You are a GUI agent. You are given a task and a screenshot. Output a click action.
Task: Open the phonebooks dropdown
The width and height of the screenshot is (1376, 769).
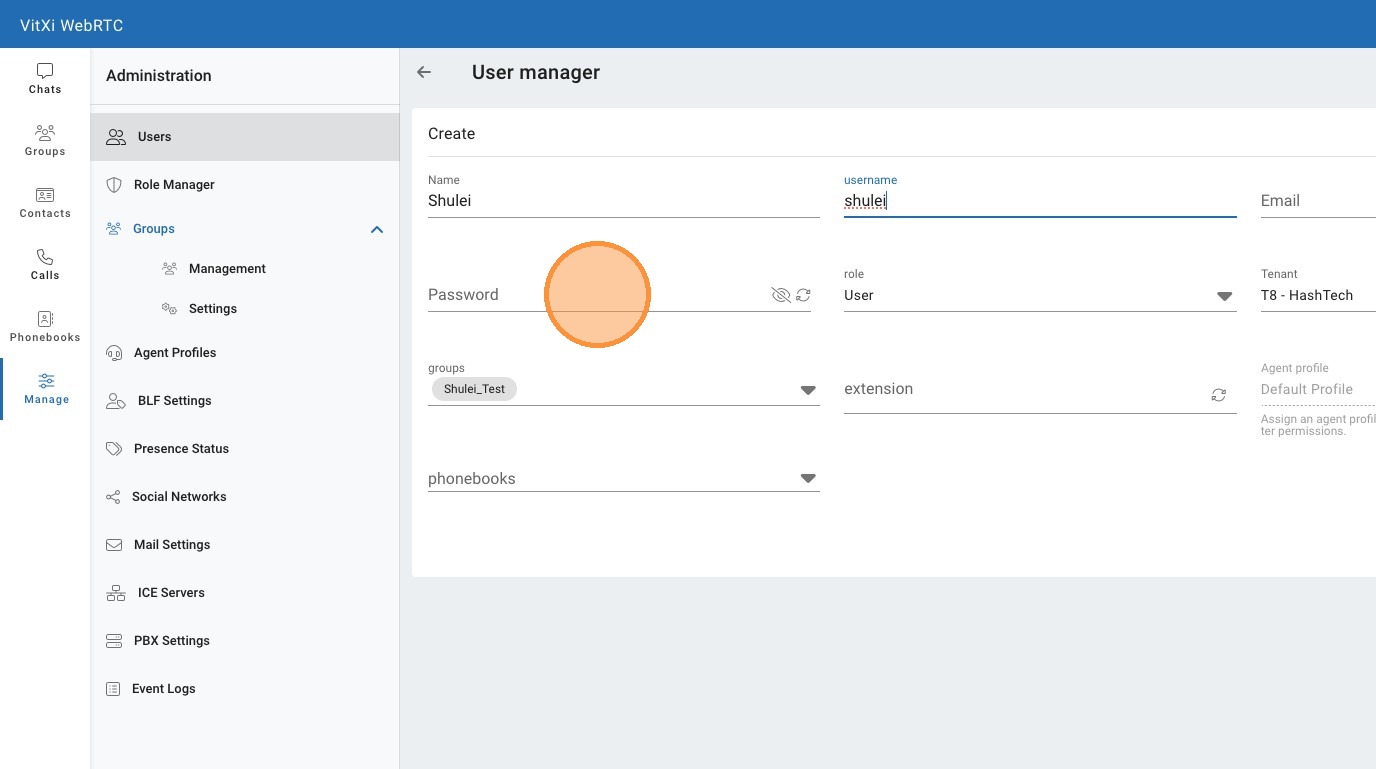pos(808,479)
